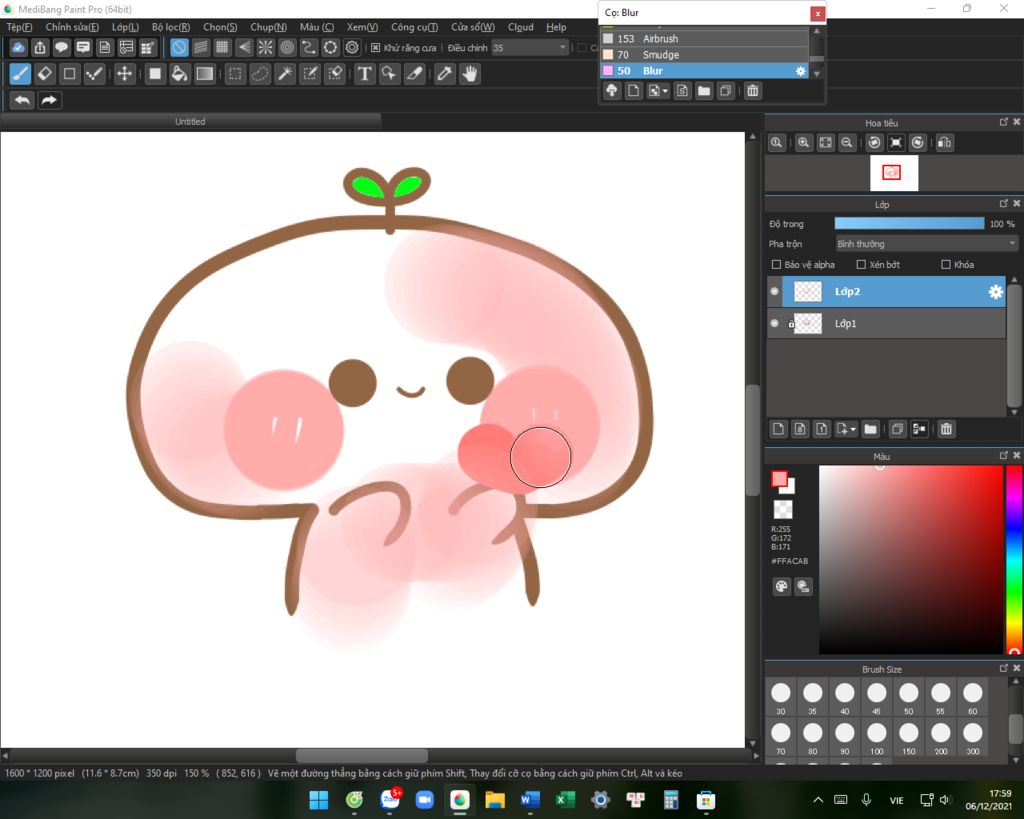Open the Công cụ menu
The height and width of the screenshot is (819, 1024).
click(x=414, y=27)
